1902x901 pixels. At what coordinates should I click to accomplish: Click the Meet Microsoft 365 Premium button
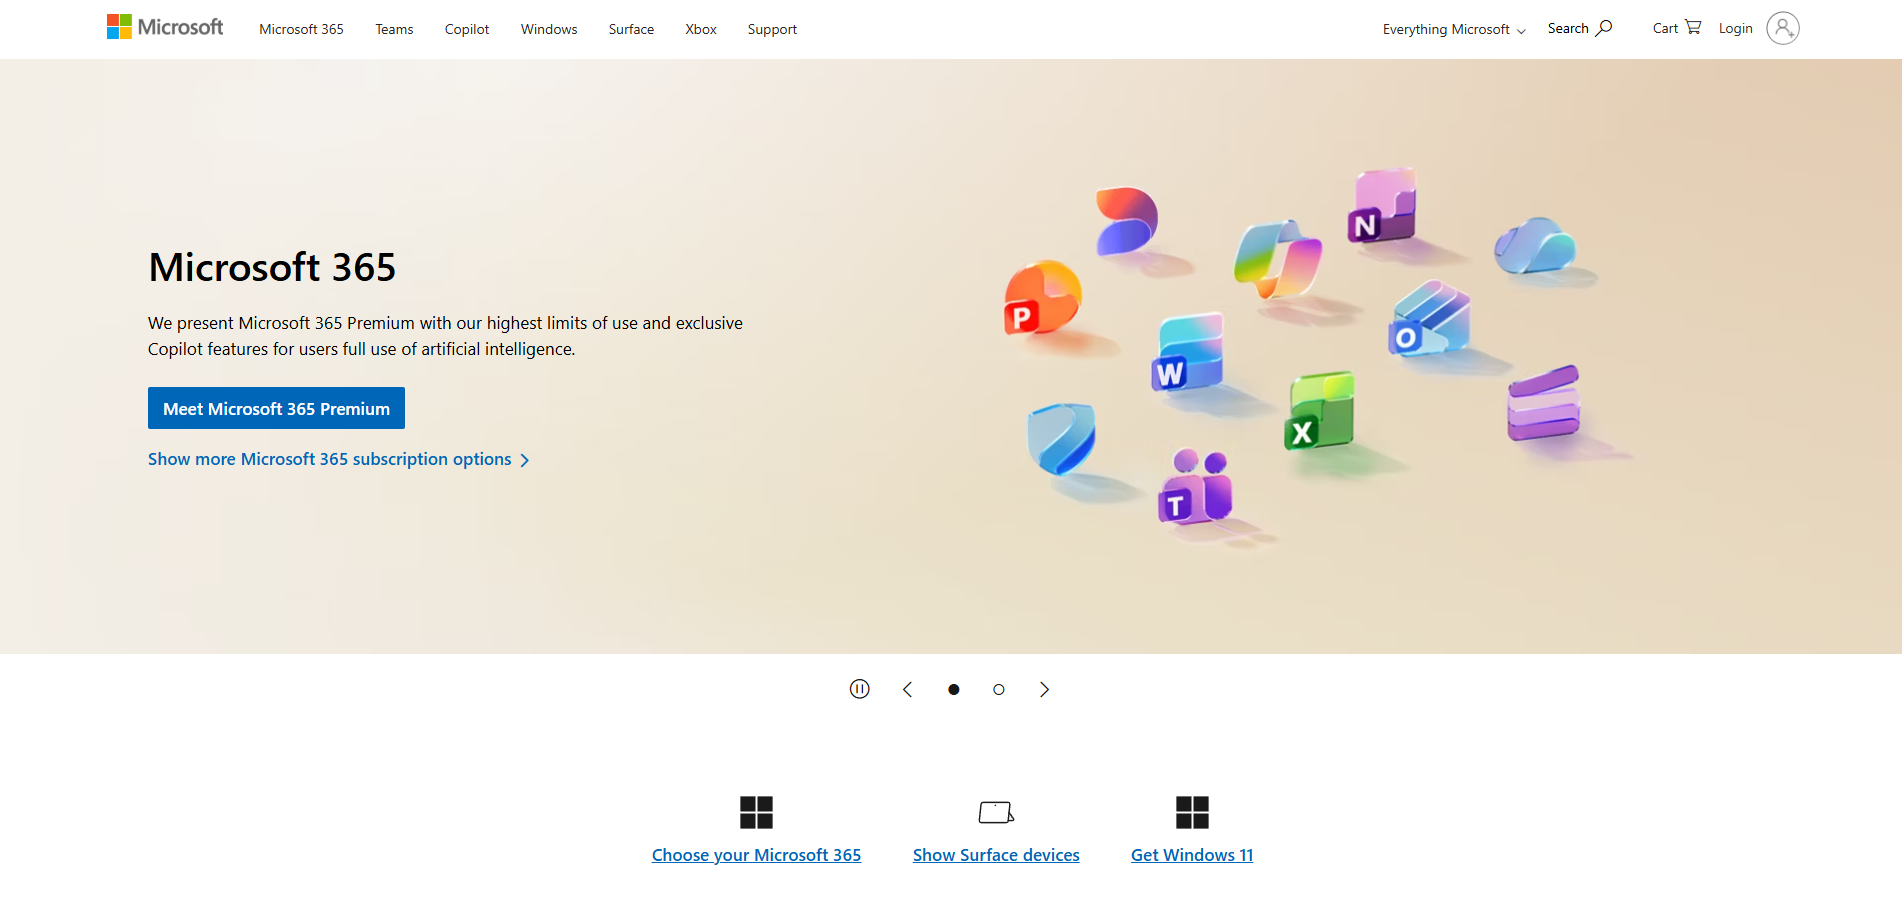click(x=275, y=408)
